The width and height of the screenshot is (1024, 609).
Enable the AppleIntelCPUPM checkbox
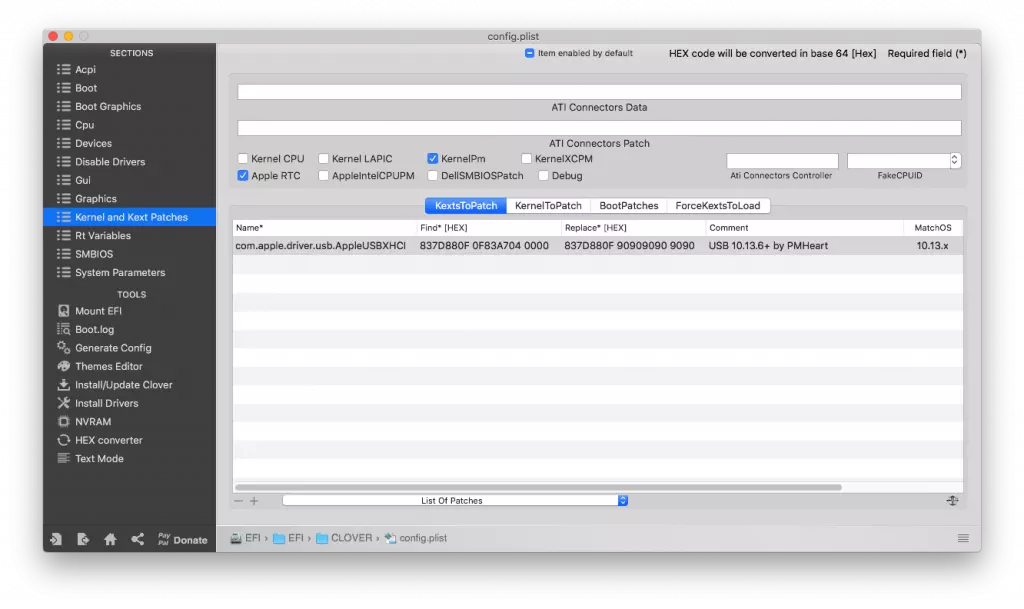click(x=323, y=176)
